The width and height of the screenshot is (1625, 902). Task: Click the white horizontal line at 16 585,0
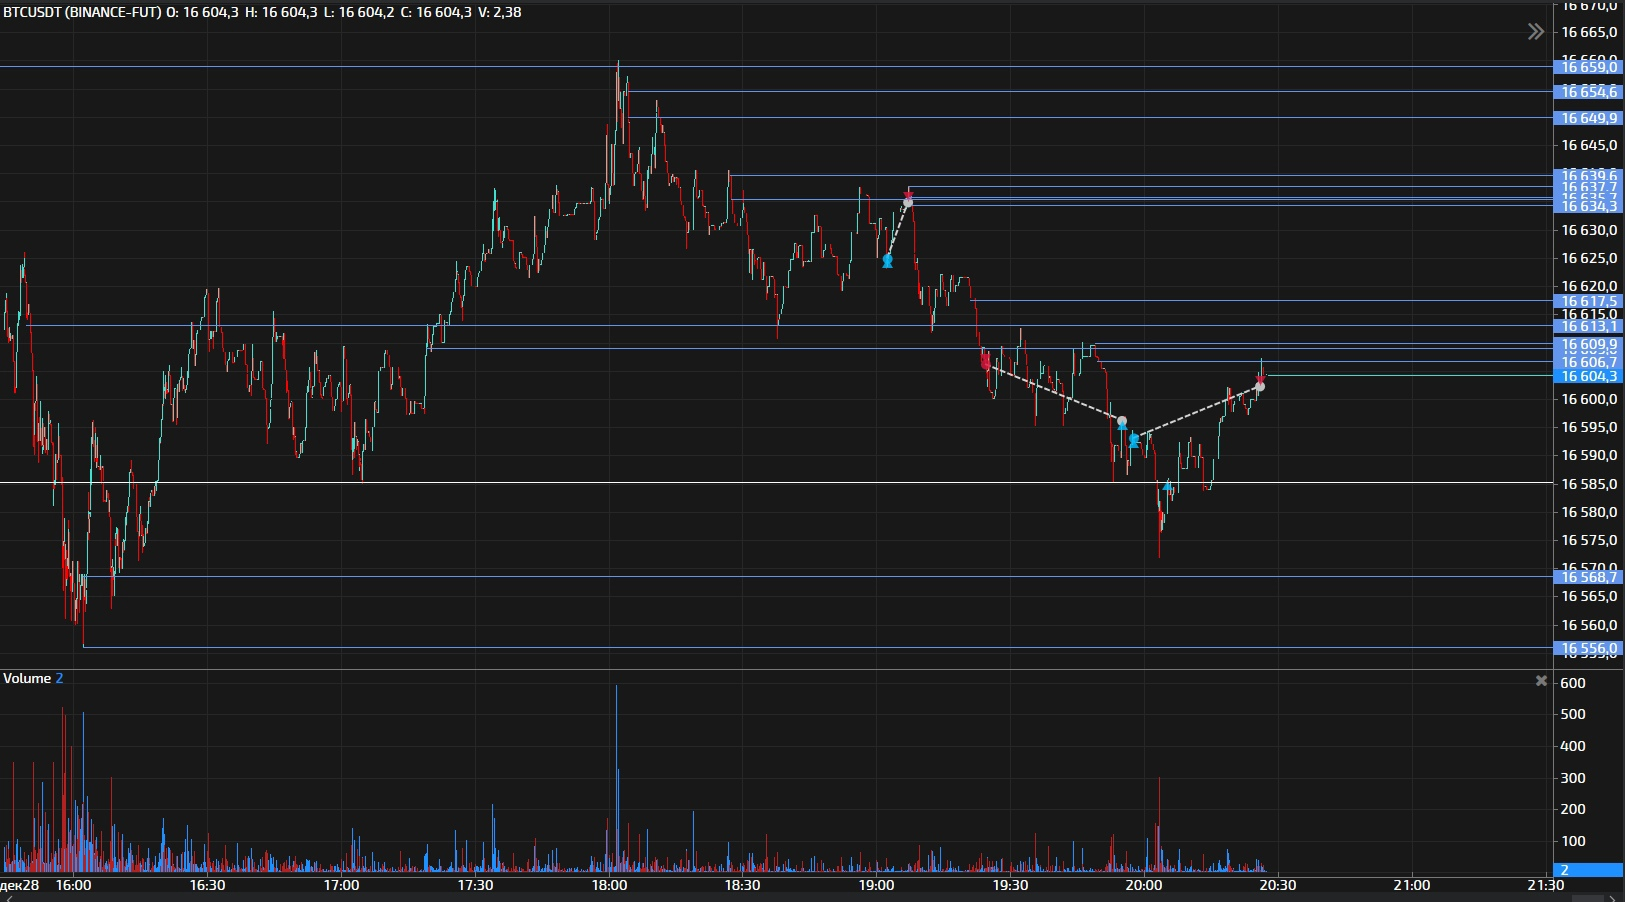pos(700,483)
